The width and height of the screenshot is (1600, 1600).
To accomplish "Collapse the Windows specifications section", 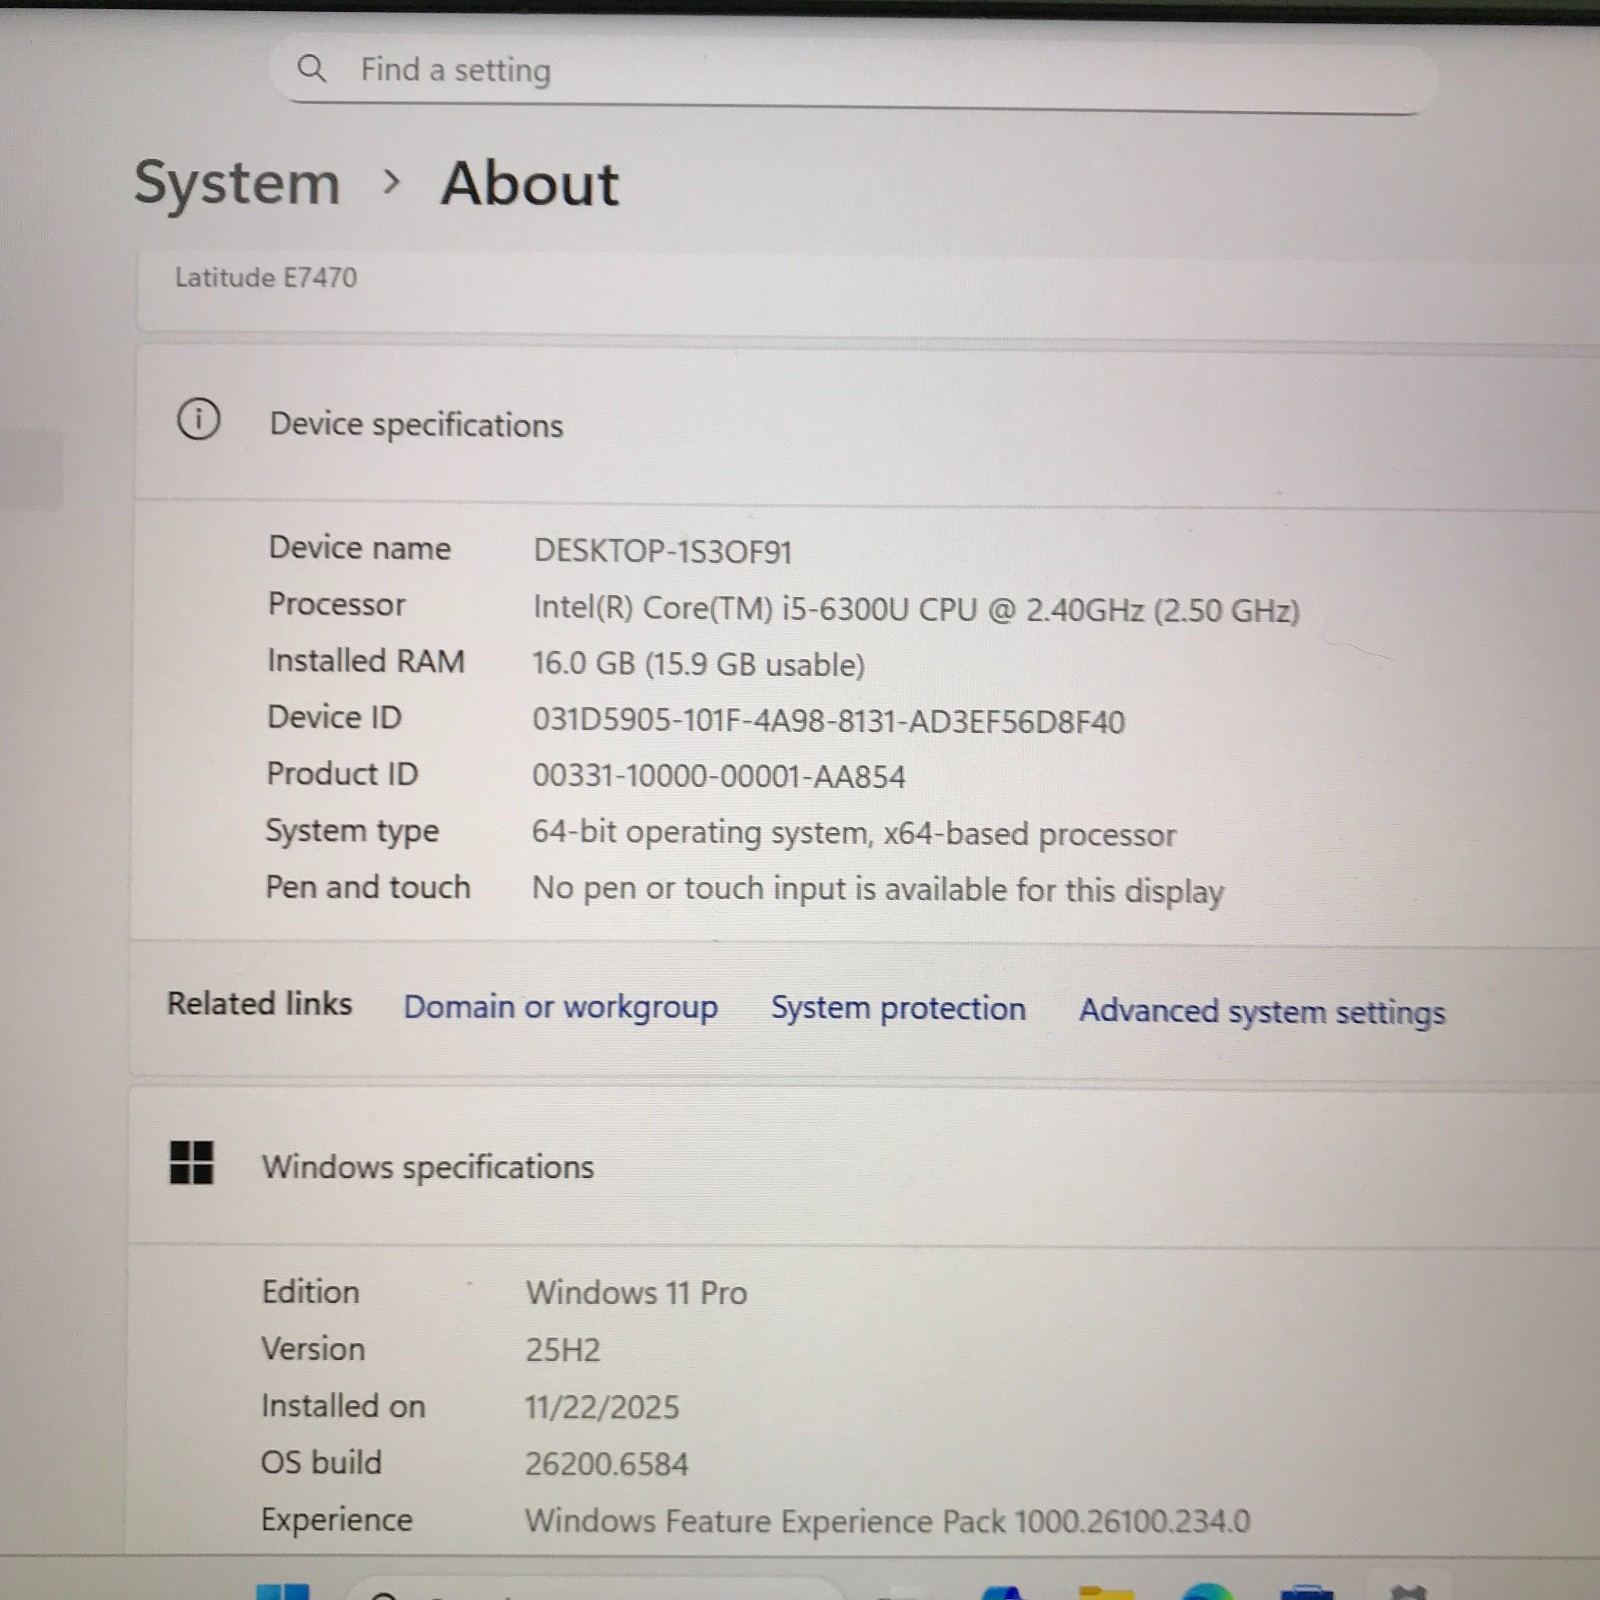I will [x=865, y=1167].
